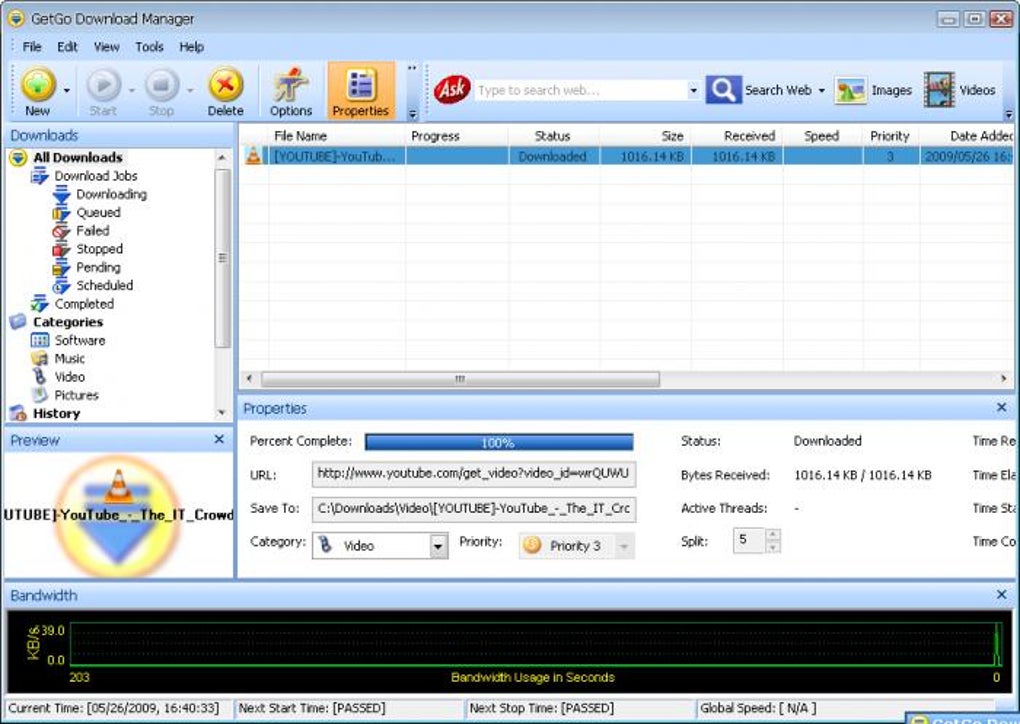This screenshot has width=1020, height=724.
Task: Click the Stop download icon
Action: click(x=161, y=85)
